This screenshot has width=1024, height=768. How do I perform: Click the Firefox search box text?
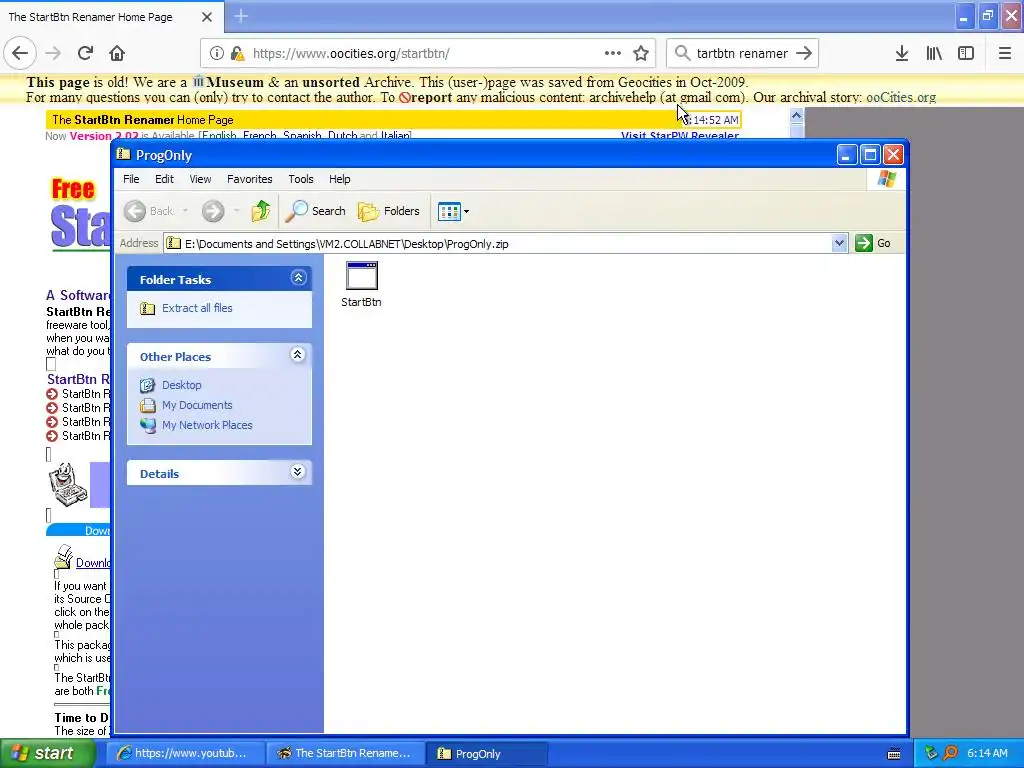pyautogui.click(x=742, y=54)
